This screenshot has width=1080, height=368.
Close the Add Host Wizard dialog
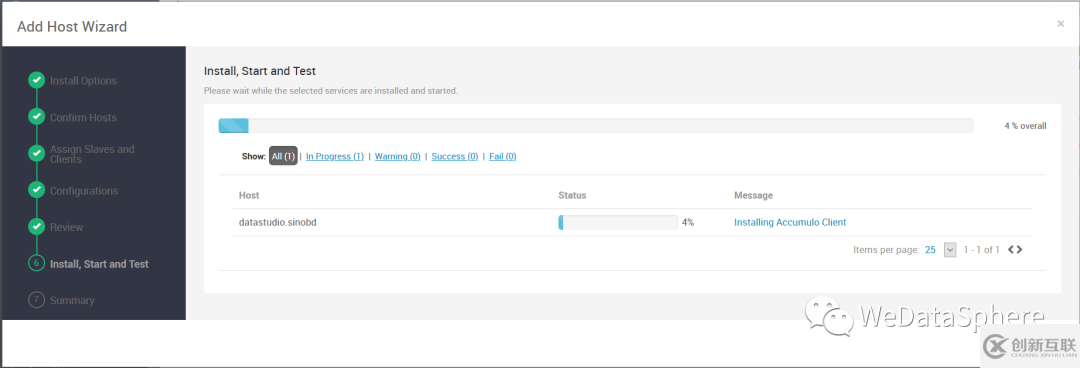1060,24
